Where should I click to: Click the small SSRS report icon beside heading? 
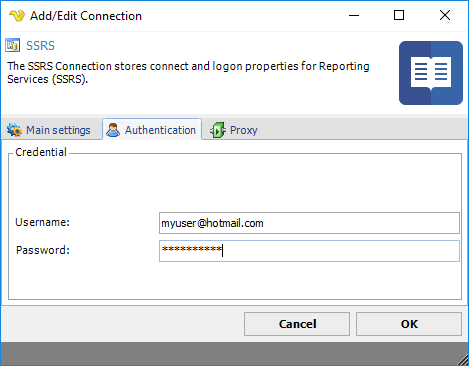(12, 45)
